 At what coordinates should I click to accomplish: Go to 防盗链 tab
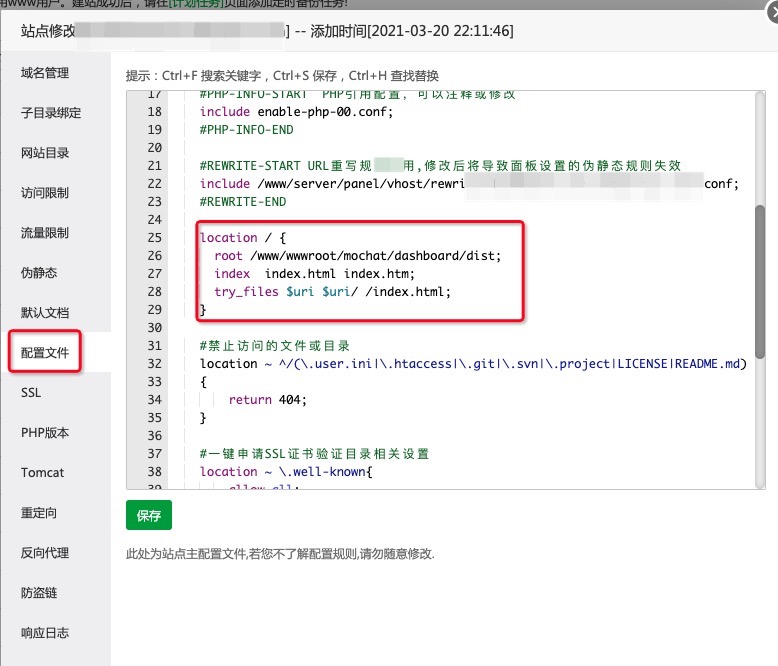point(39,593)
